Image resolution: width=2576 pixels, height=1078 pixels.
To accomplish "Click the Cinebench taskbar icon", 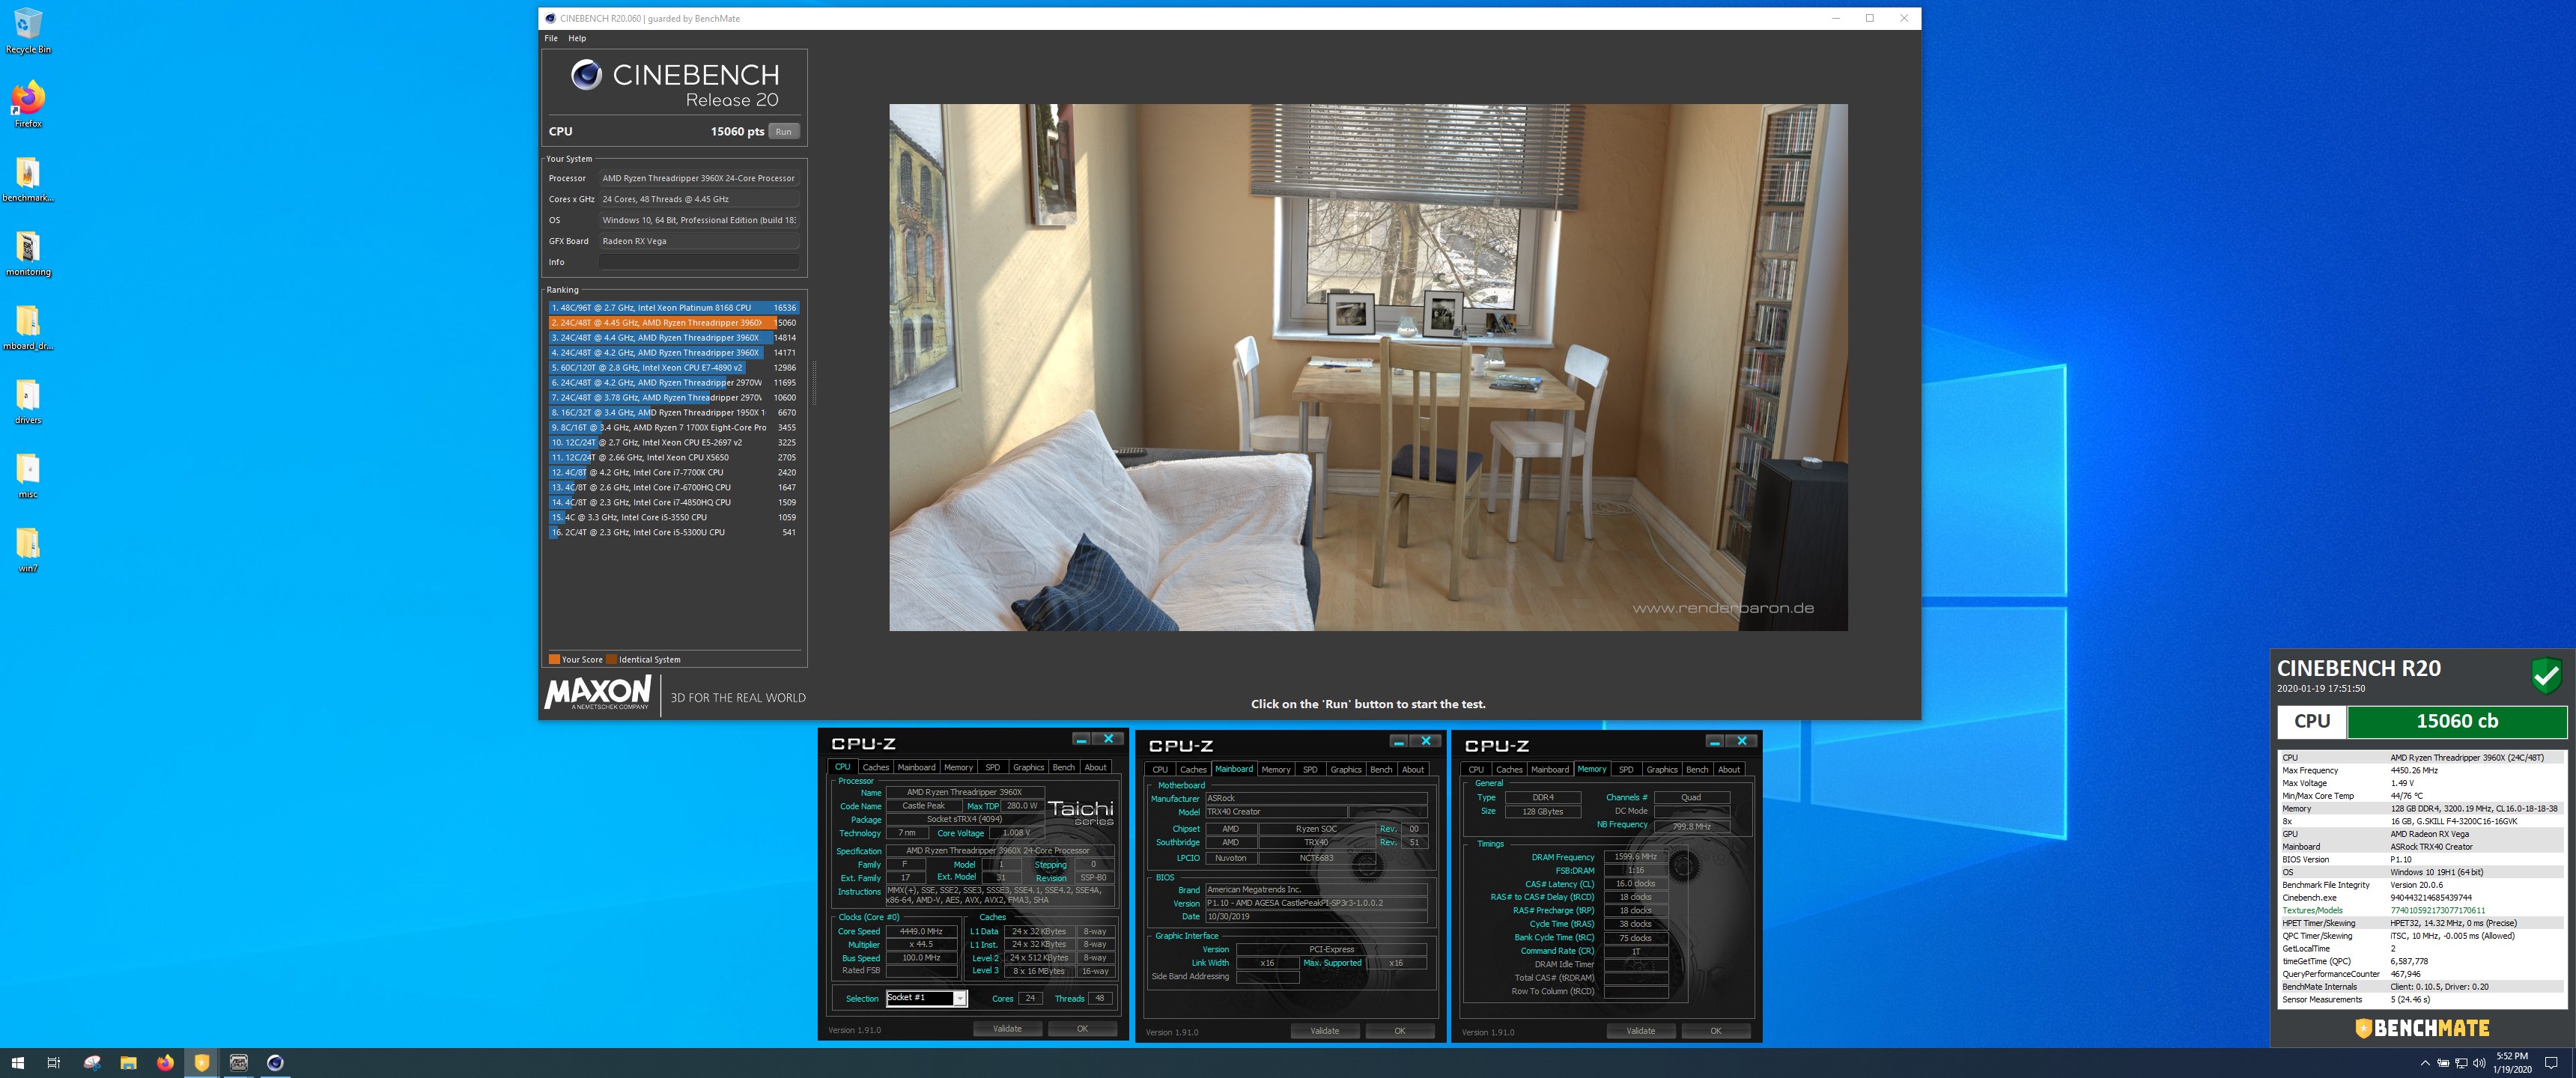I will [275, 1063].
